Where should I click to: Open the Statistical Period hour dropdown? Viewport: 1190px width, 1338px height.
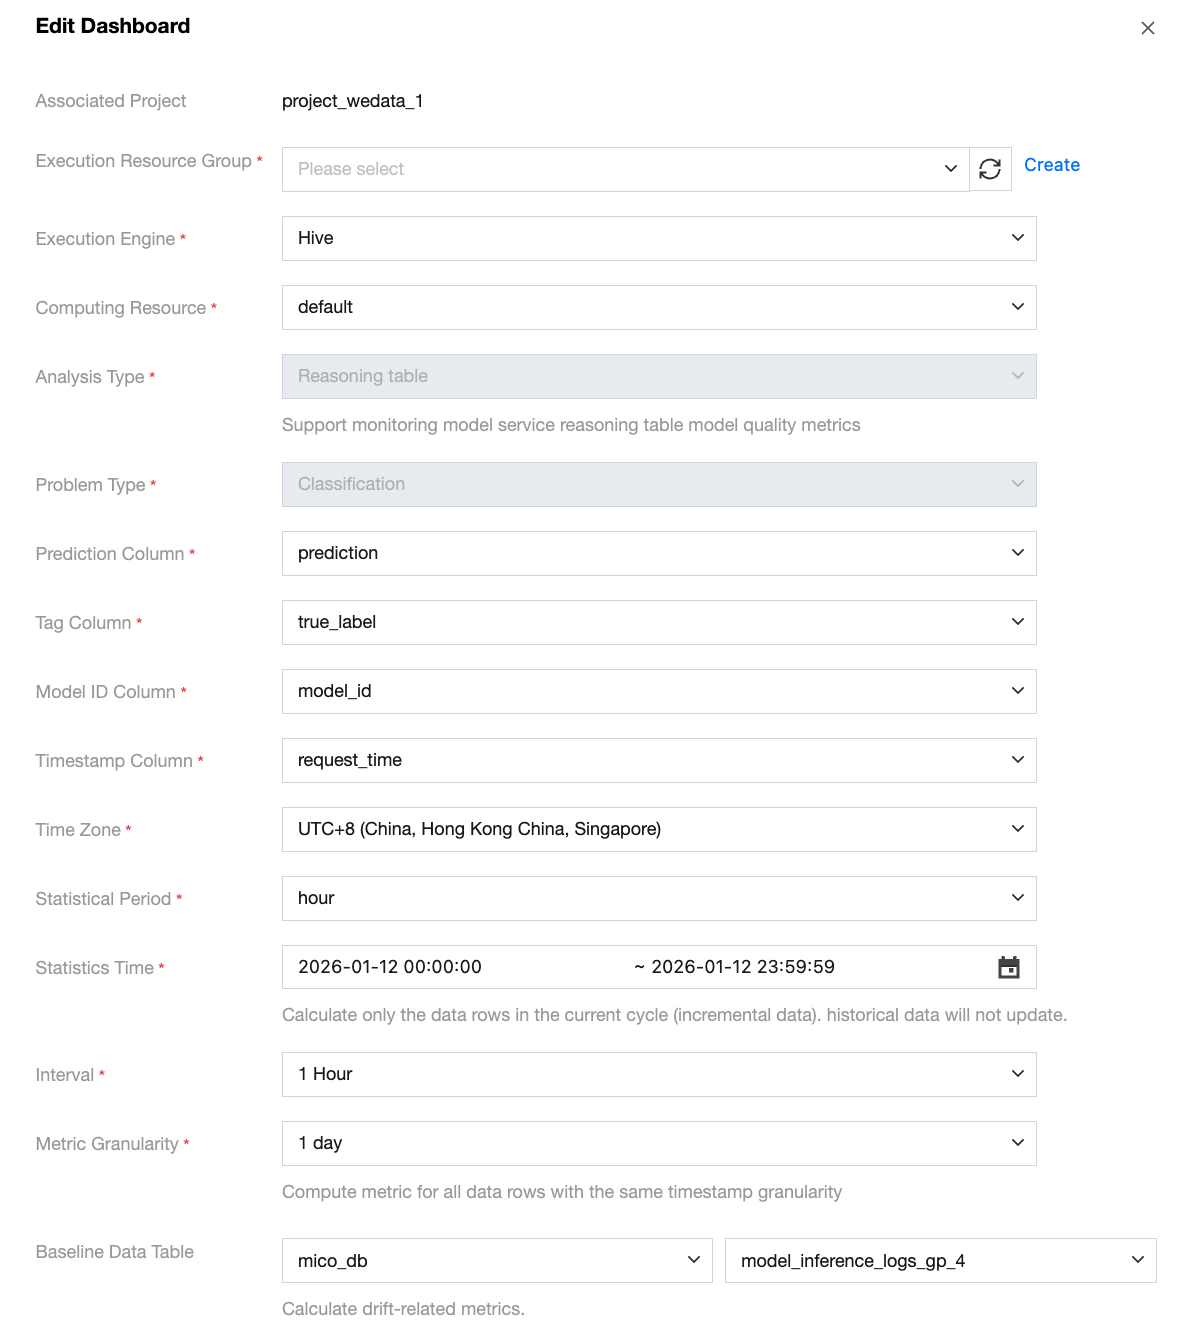[x=659, y=898]
